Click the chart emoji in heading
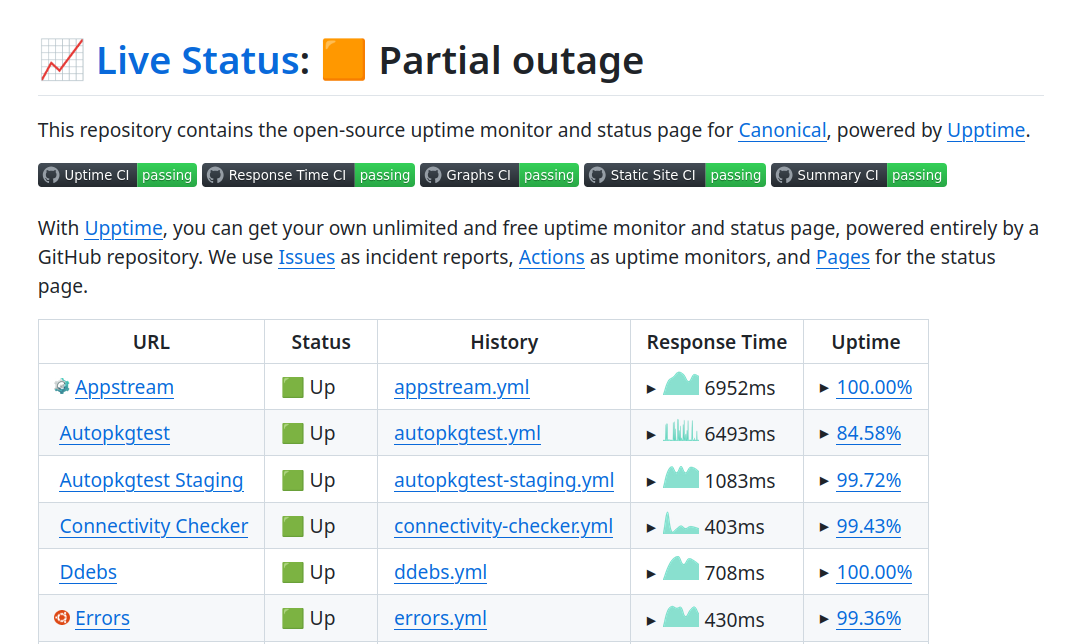Viewport: 1077px width, 644px height. pos(61,61)
